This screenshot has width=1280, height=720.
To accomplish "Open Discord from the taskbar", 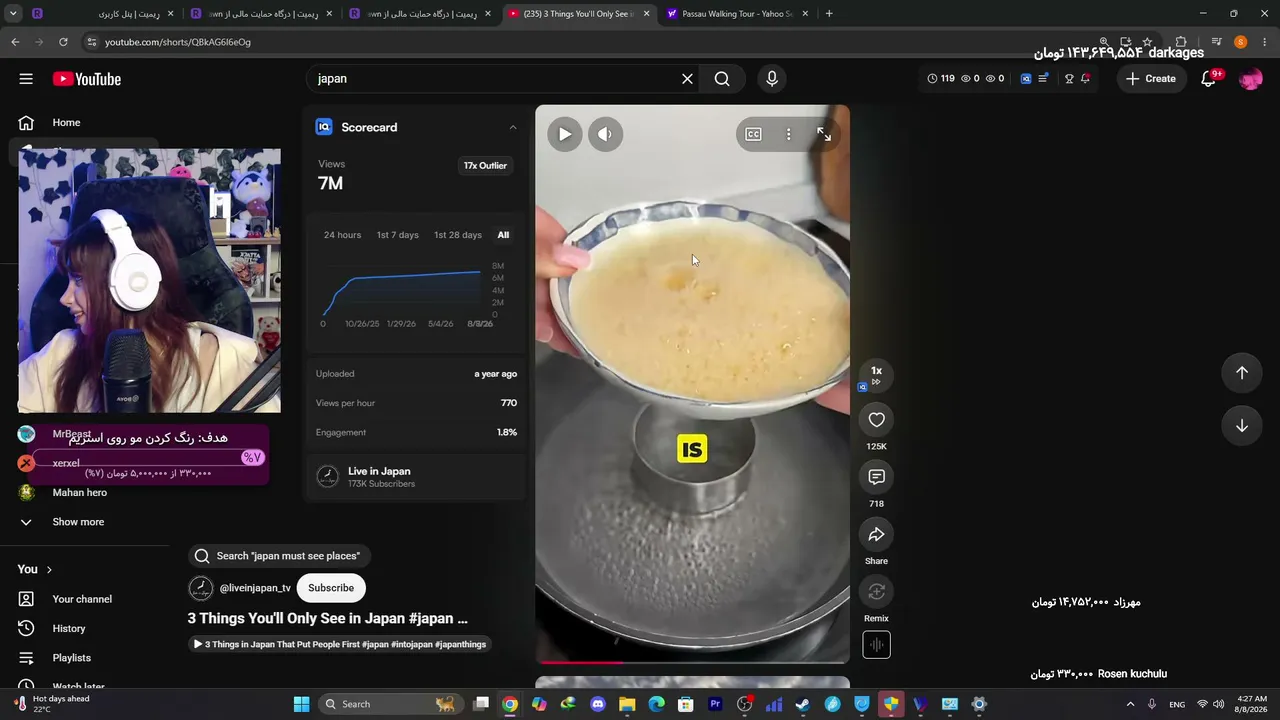I will pyautogui.click(x=598, y=704).
